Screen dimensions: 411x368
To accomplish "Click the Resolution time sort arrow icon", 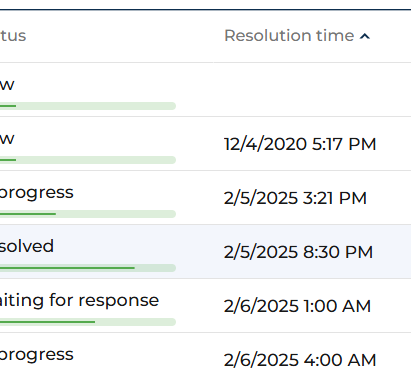I will coord(365,36).
